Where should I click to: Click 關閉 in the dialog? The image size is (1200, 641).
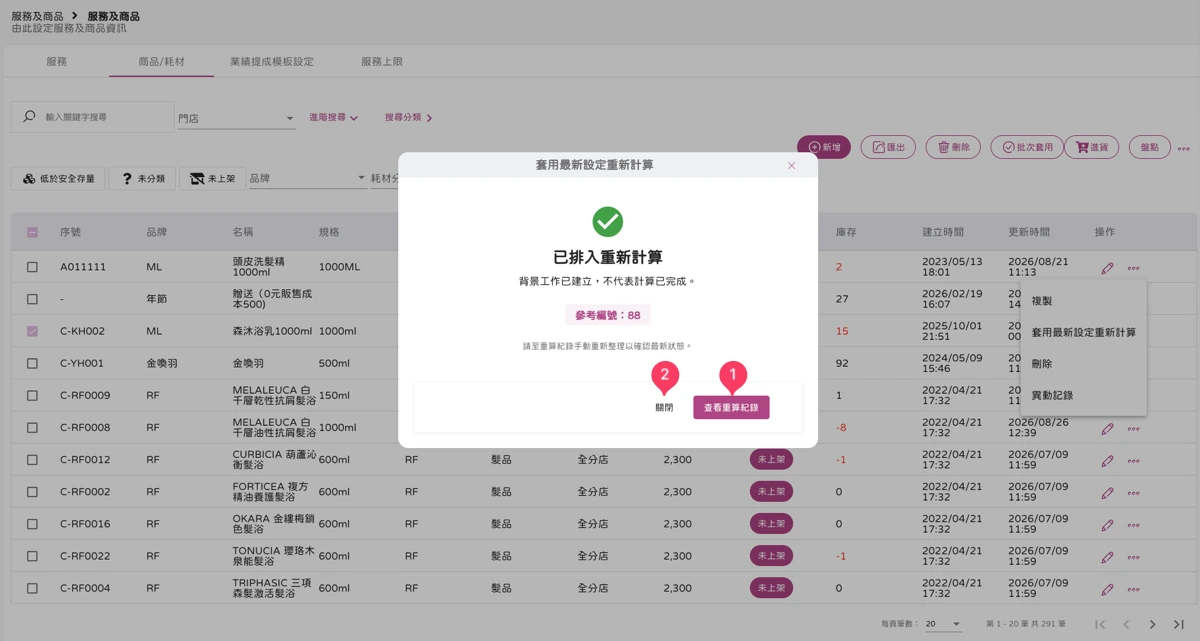click(664, 408)
